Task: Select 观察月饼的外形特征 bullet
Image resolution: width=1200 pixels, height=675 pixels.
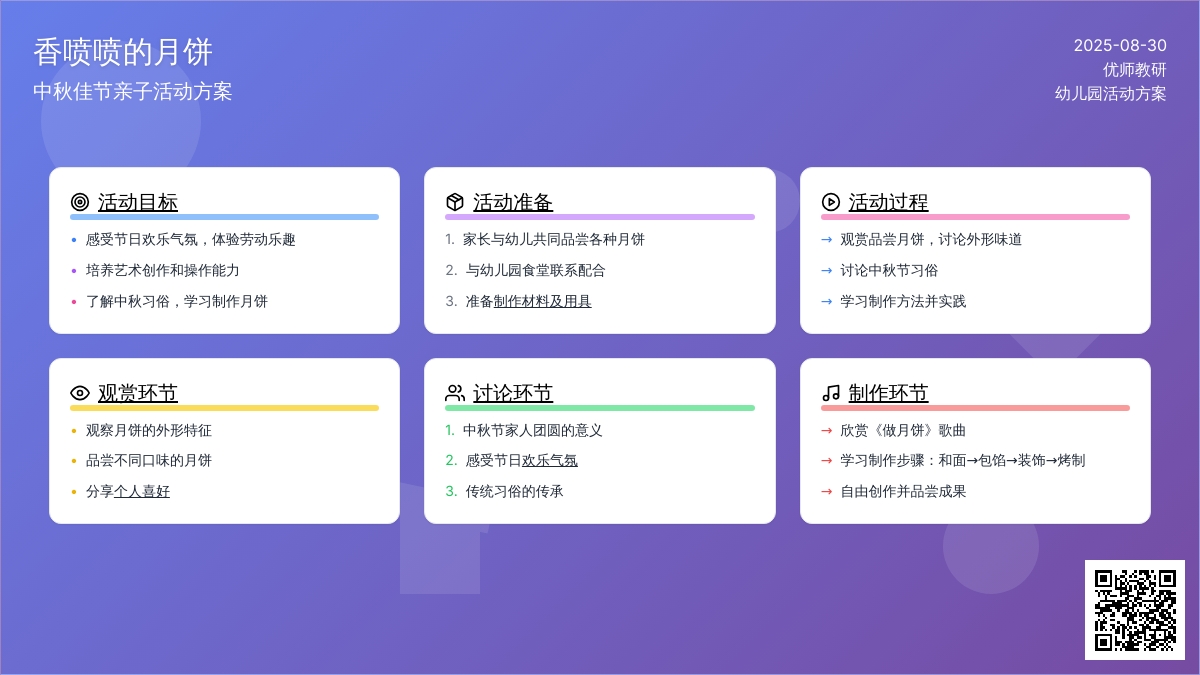Action: click(149, 431)
